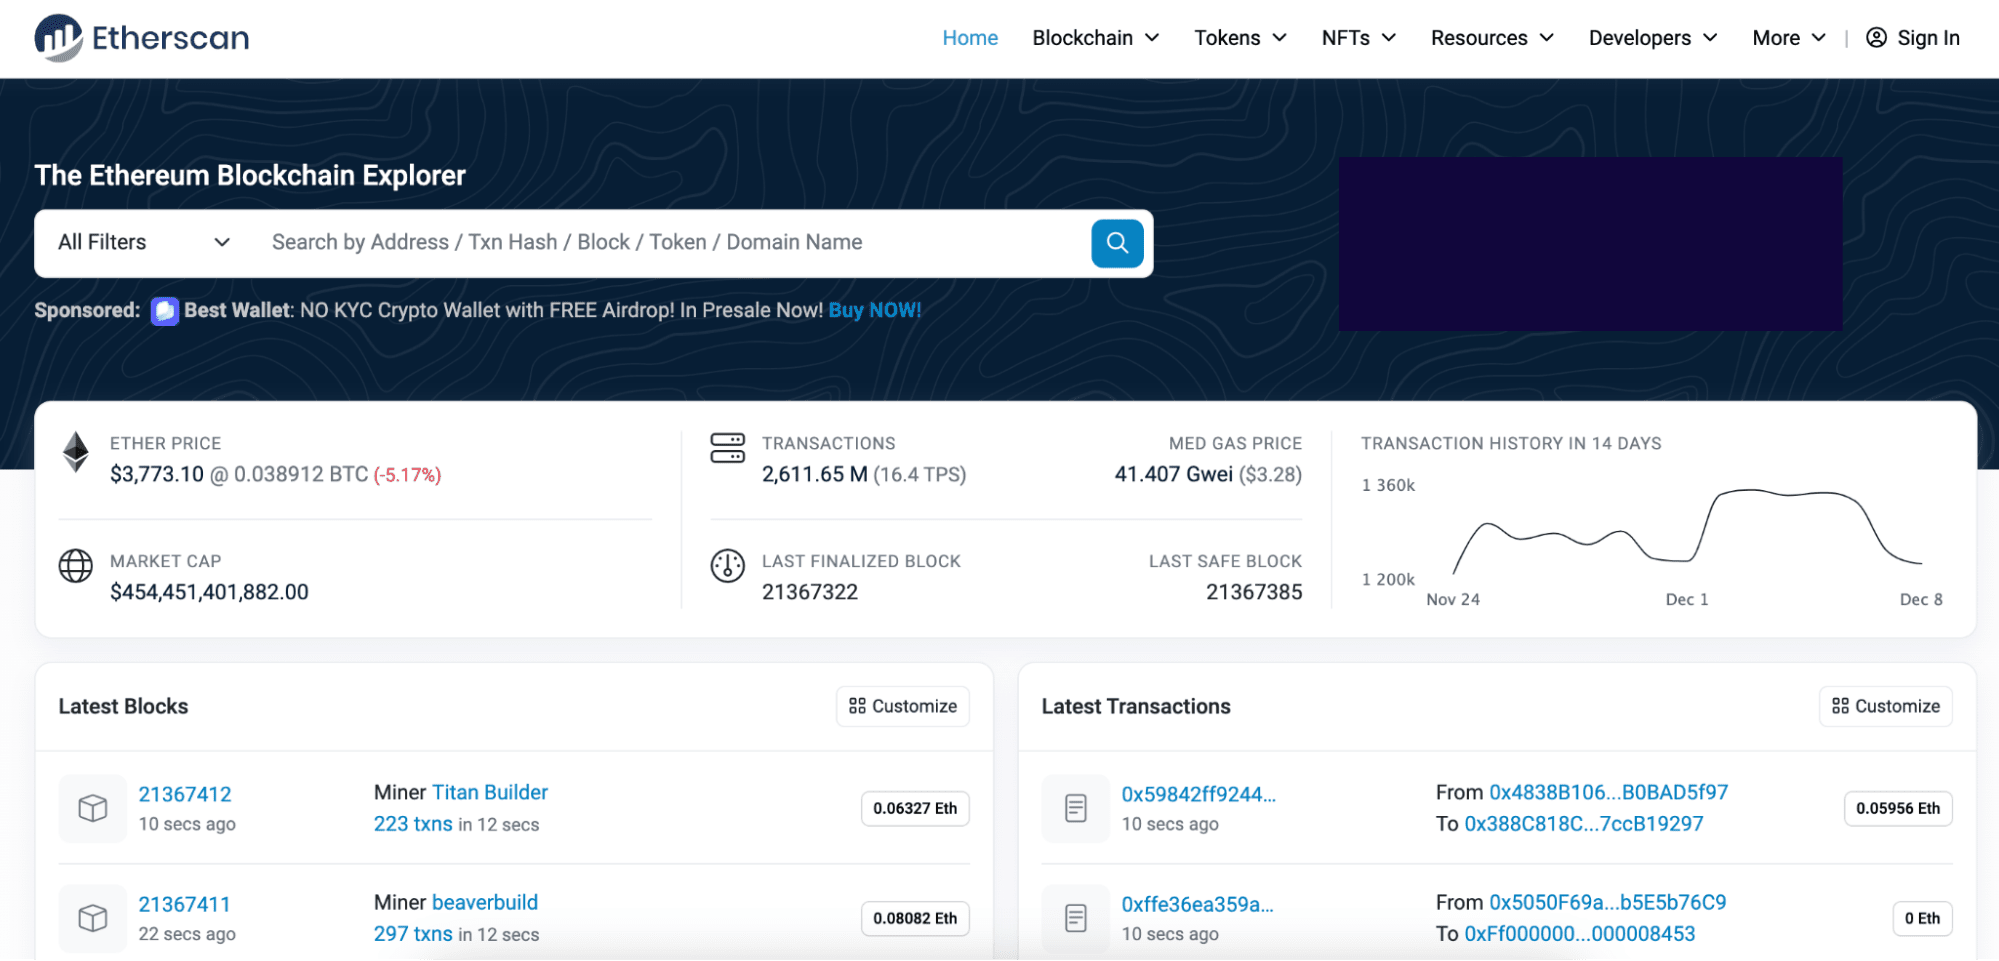Open transaction 0xffe36ea359a...
1999x961 pixels.
1198,905
